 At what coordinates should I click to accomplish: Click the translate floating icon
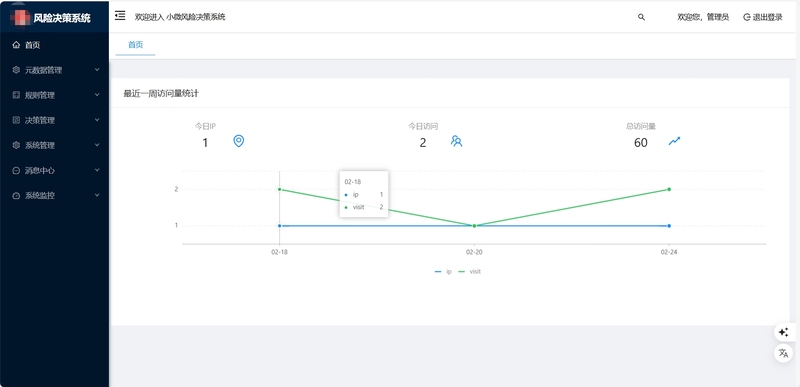783,353
